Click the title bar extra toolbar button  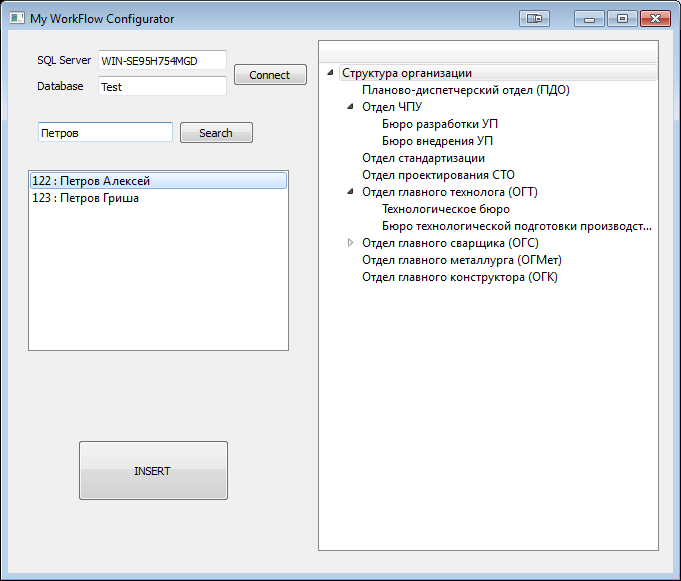pos(534,18)
